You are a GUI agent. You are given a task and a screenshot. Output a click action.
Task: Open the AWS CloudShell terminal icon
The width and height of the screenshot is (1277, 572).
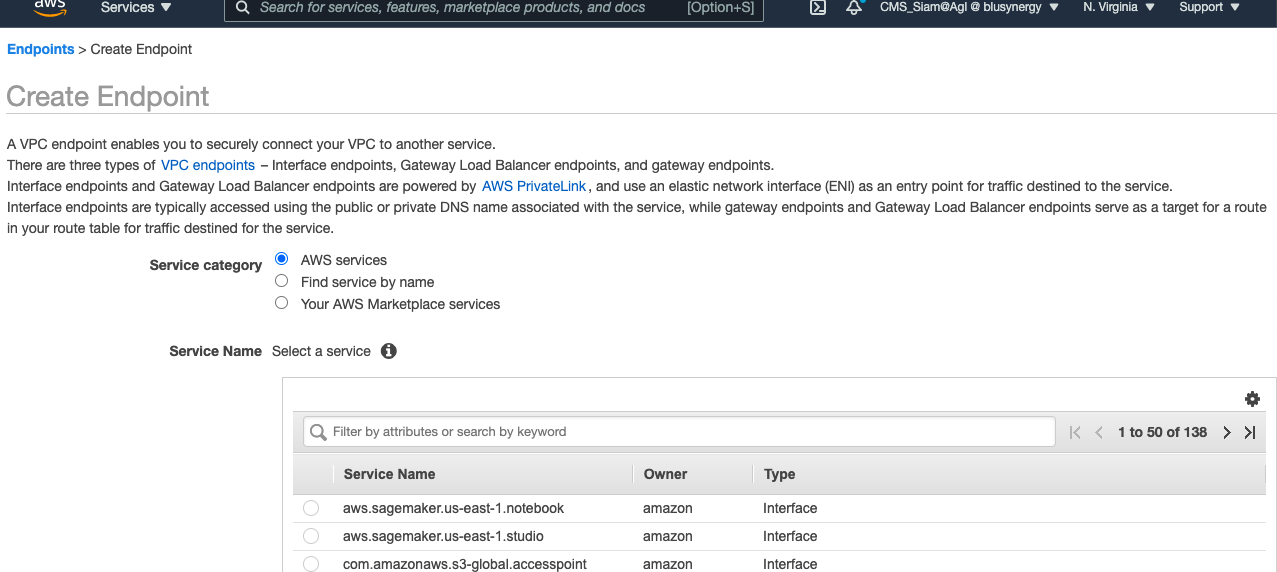(x=817, y=8)
